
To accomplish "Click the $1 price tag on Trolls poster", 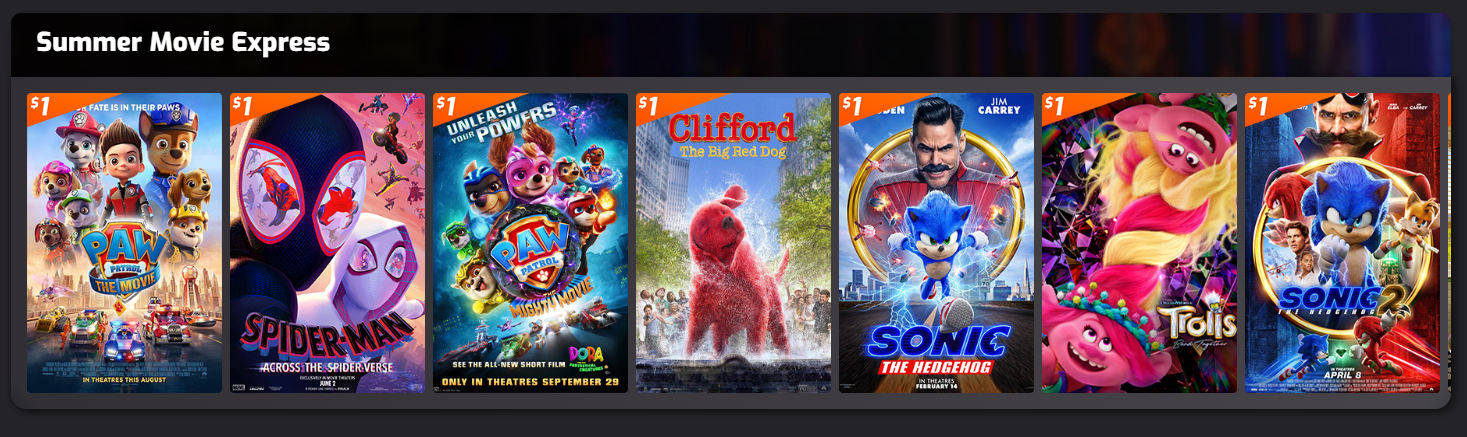I will click(1055, 104).
